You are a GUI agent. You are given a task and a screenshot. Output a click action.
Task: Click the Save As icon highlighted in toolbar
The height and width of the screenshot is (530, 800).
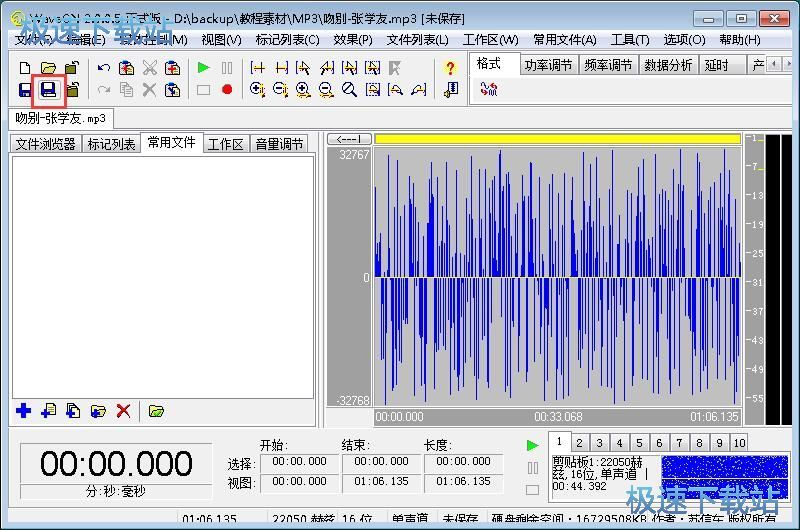tap(48, 90)
